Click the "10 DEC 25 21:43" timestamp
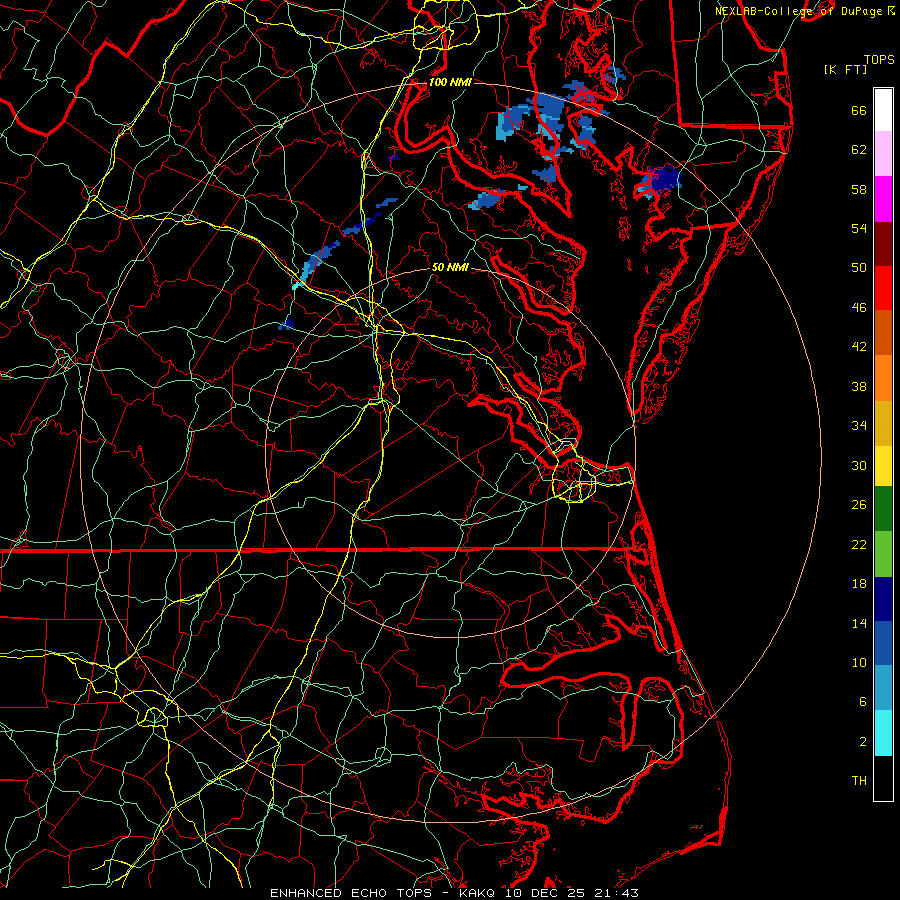Viewport: 900px width, 900px height. point(572,893)
